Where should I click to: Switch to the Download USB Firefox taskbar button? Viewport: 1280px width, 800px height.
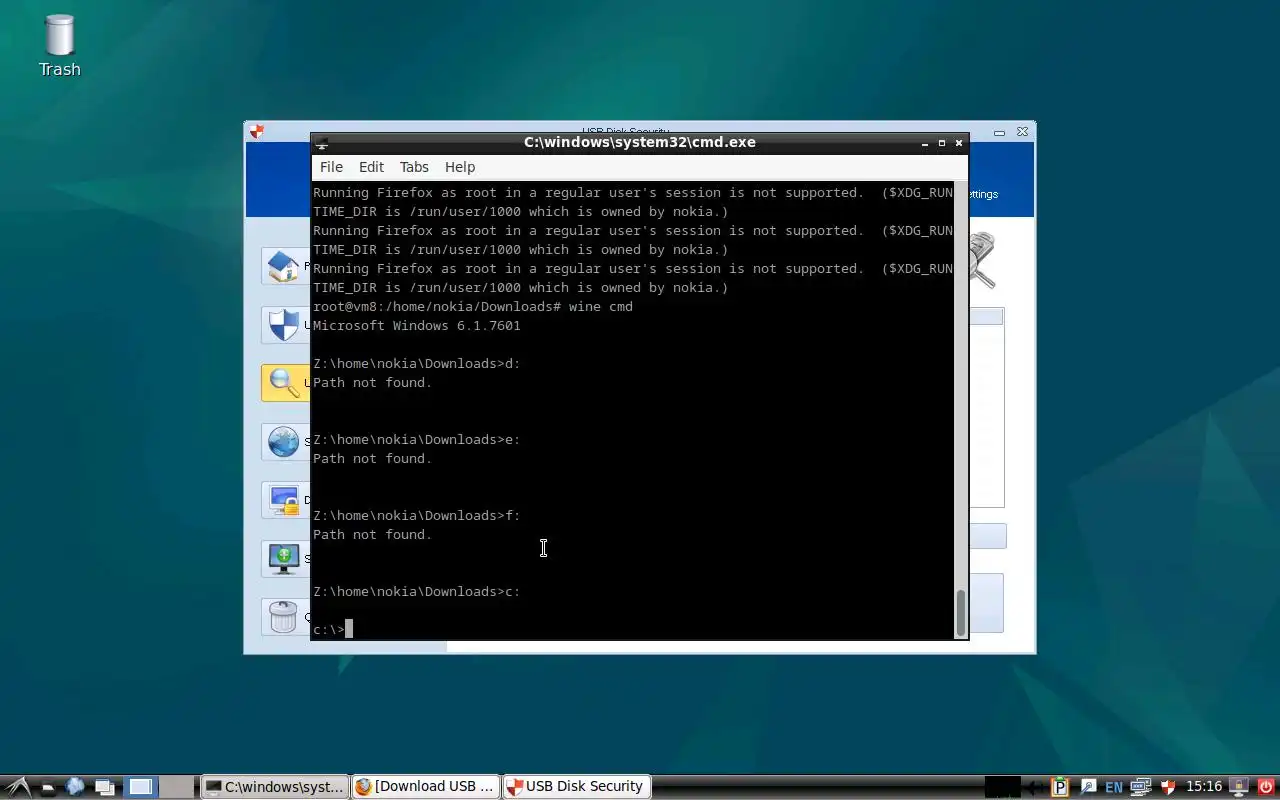coord(425,787)
